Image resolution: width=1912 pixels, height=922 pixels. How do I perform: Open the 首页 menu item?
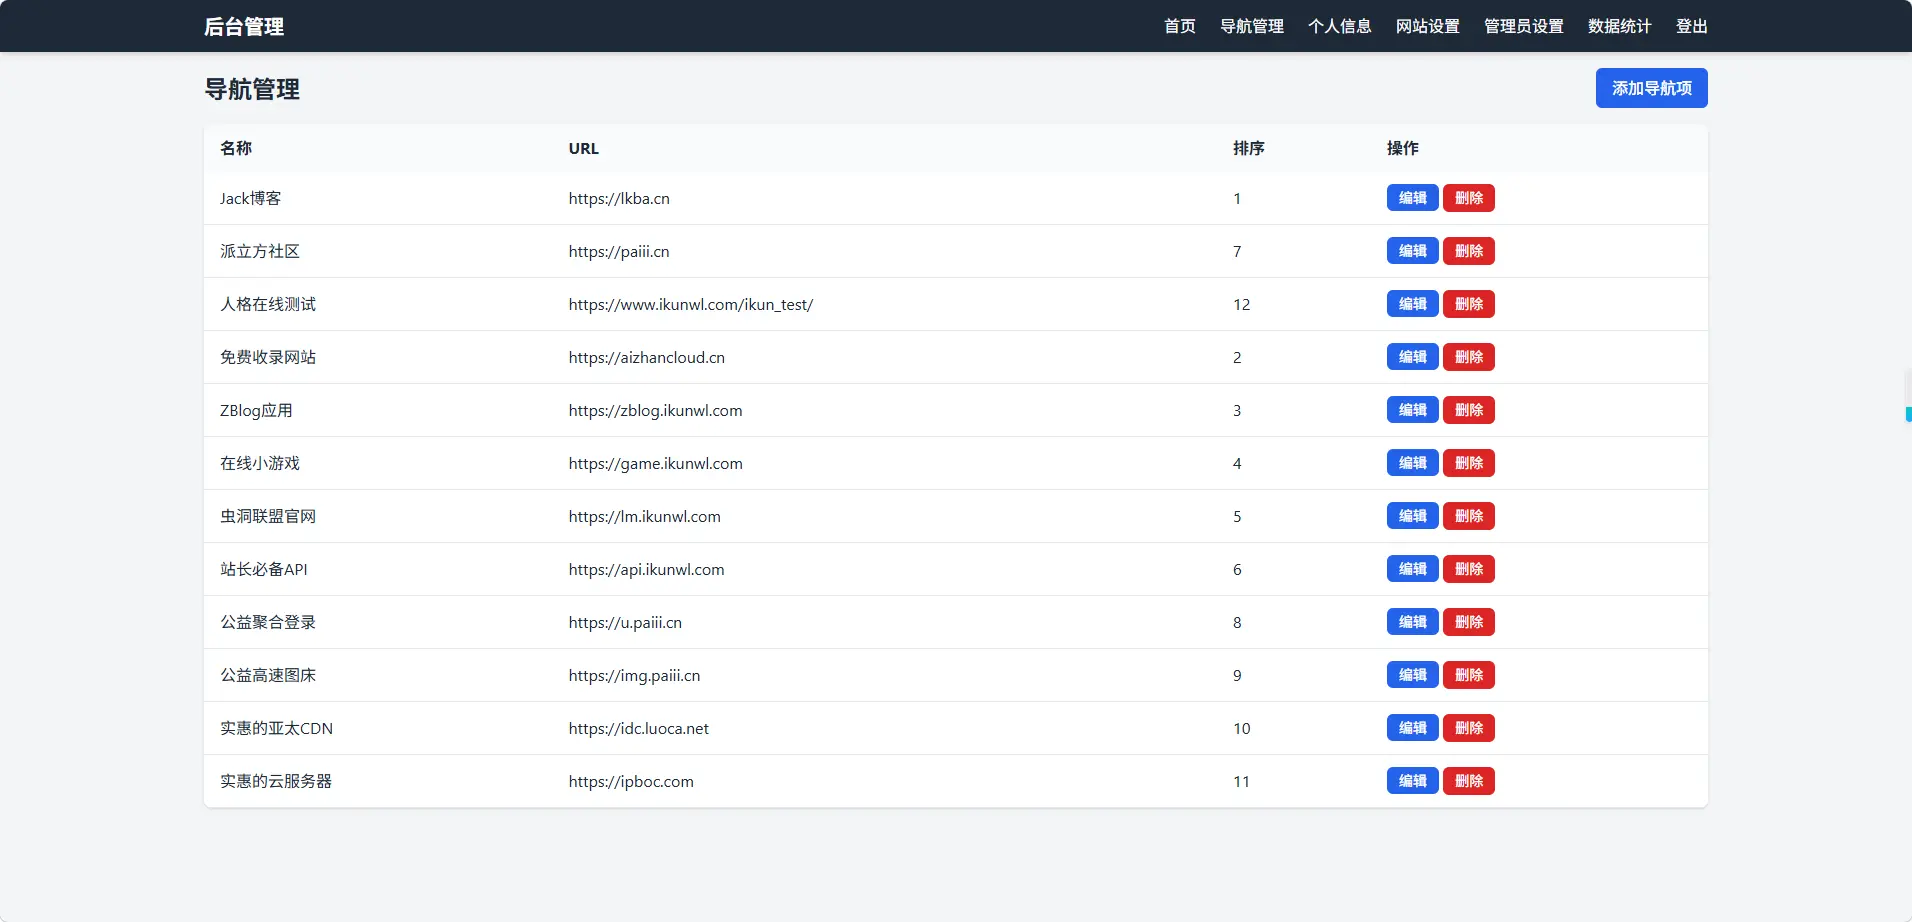pos(1179,26)
